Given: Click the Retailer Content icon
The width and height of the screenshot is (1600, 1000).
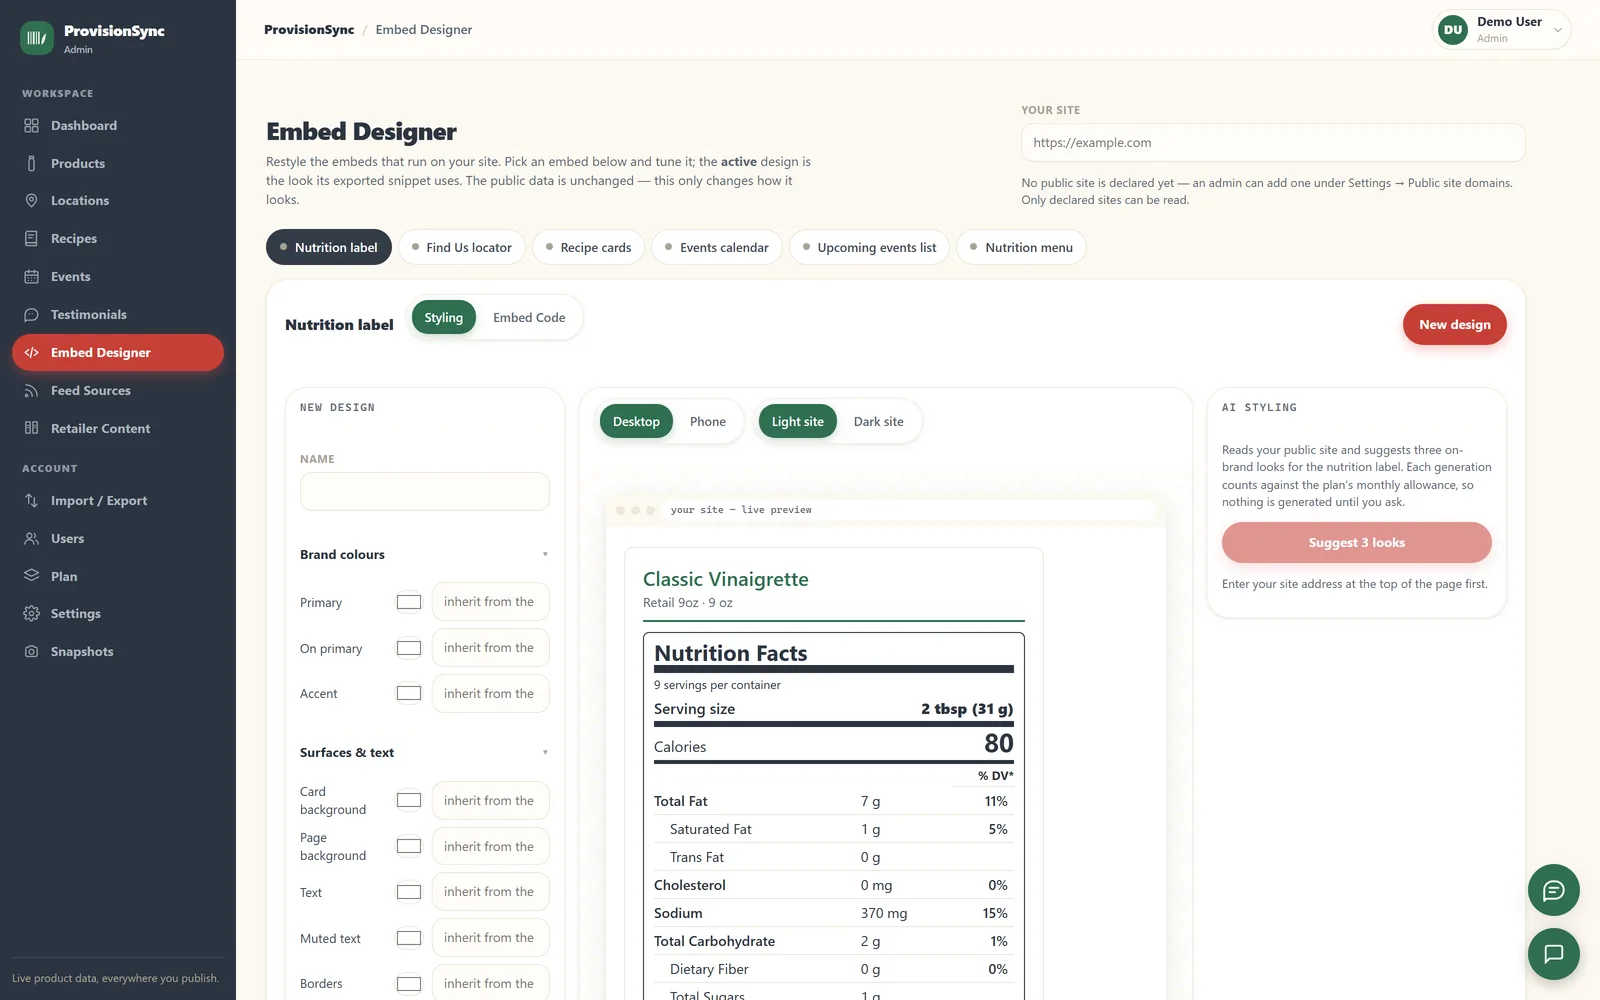Looking at the screenshot, I should click(x=31, y=428).
